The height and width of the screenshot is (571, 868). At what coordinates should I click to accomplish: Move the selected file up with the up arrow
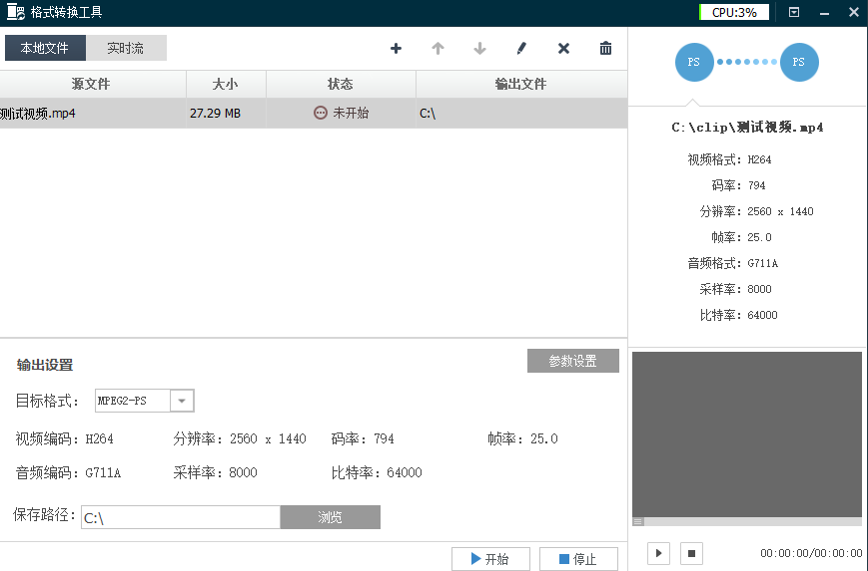pyautogui.click(x=437, y=48)
